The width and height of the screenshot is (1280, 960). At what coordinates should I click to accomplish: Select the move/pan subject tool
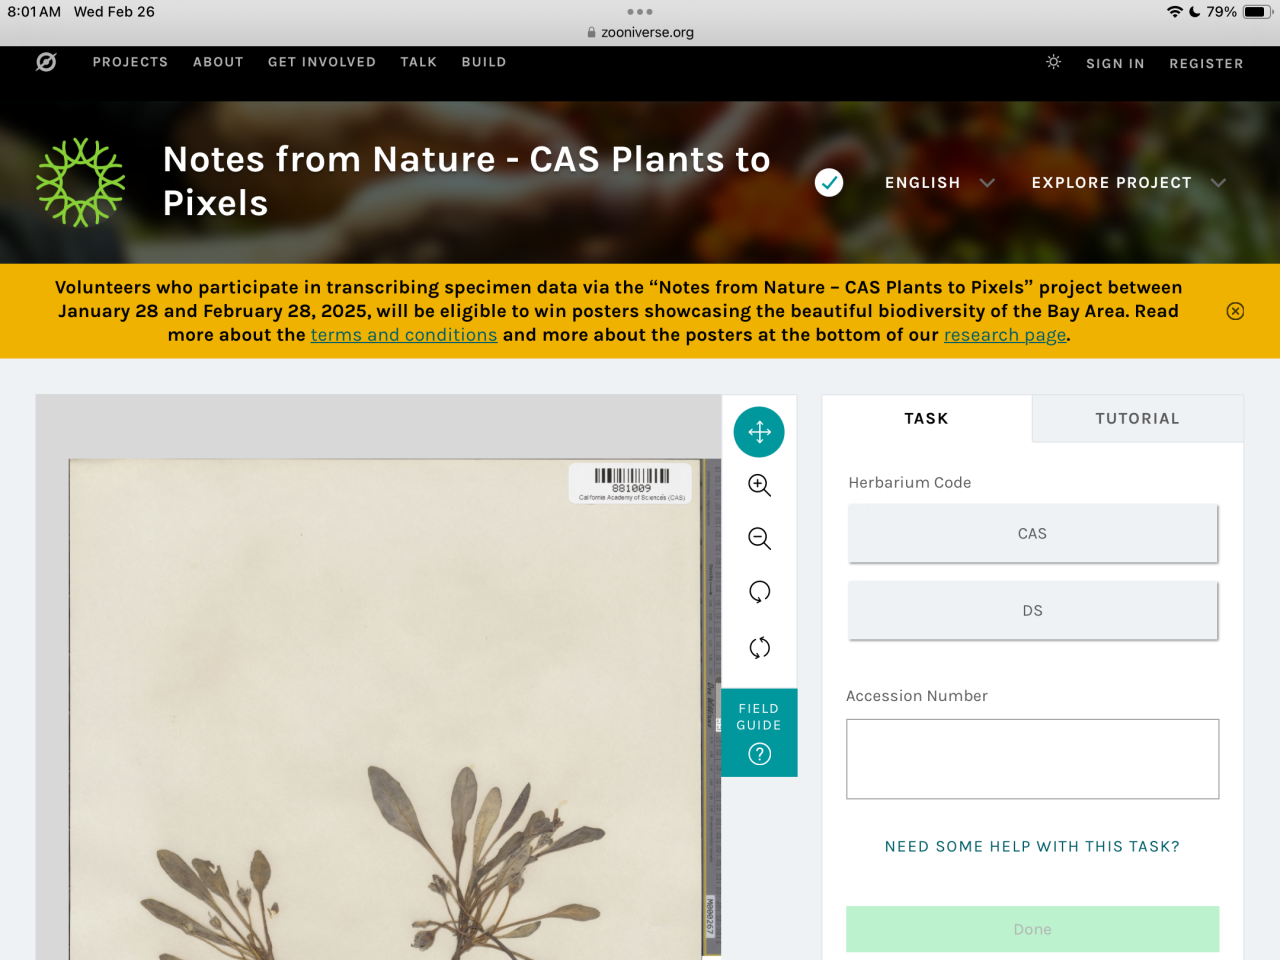coord(759,432)
